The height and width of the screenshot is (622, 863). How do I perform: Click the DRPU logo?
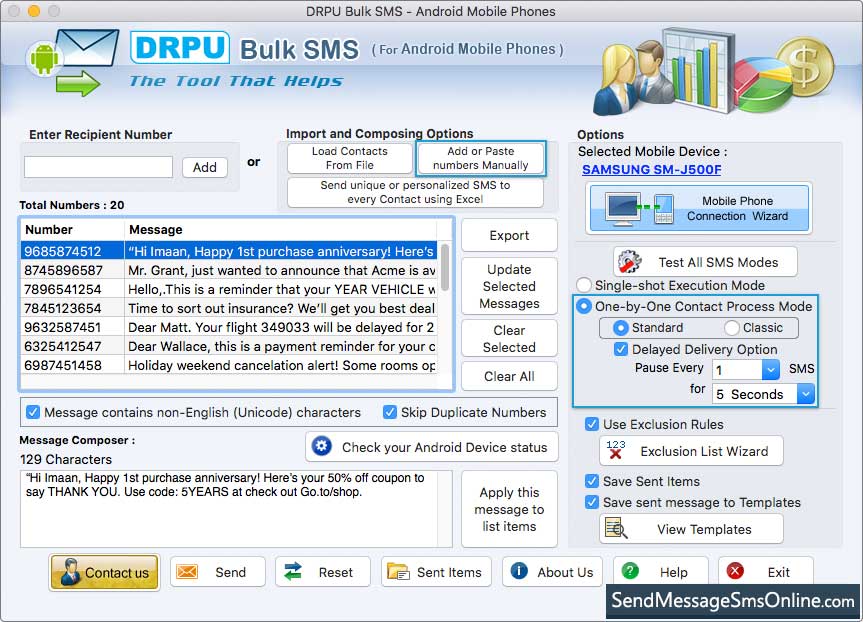(x=180, y=47)
